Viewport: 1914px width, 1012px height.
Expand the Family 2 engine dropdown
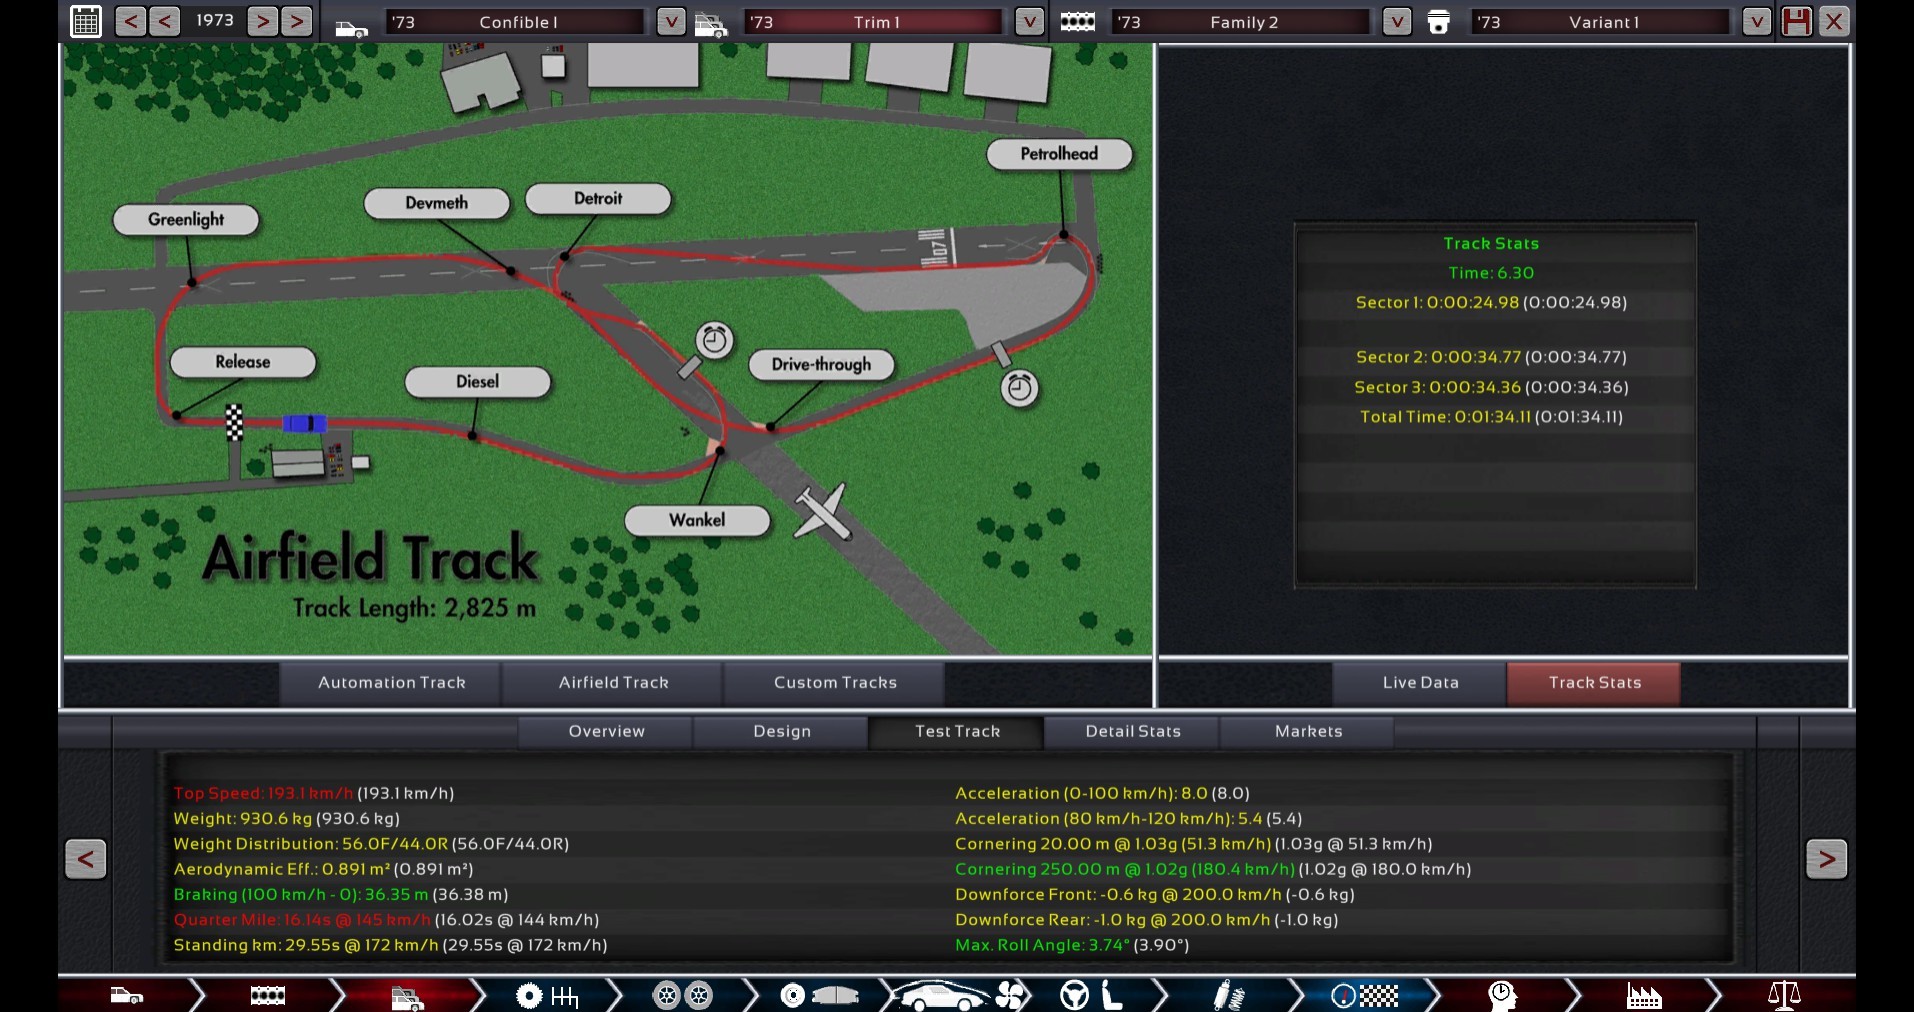[x=1396, y=21]
